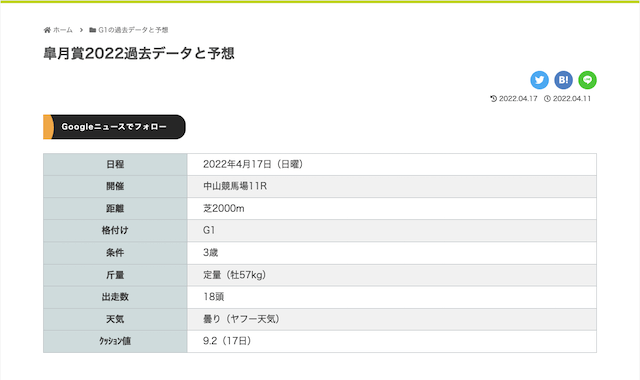Viewport: 640px width, 380px height.
Task: Click the 皐月賞2022過去データと予想 page title
Action: coord(139,53)
